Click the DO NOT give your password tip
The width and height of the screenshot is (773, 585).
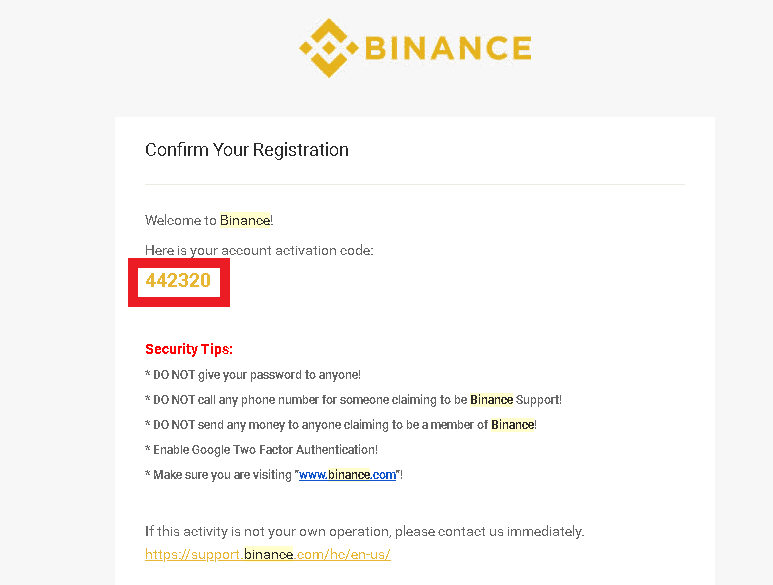[253, 375]
